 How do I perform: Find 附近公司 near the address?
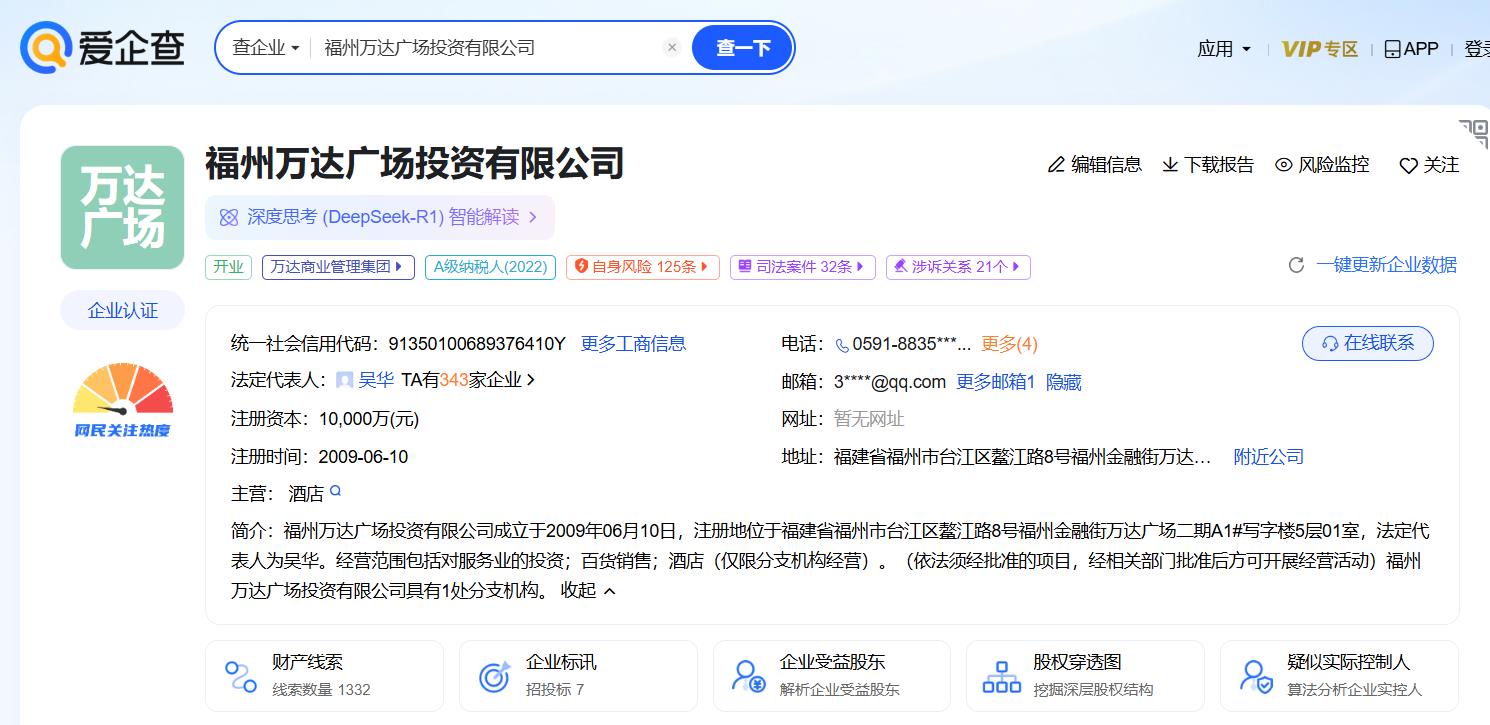pyautogui.click(x=1269, y=457)
